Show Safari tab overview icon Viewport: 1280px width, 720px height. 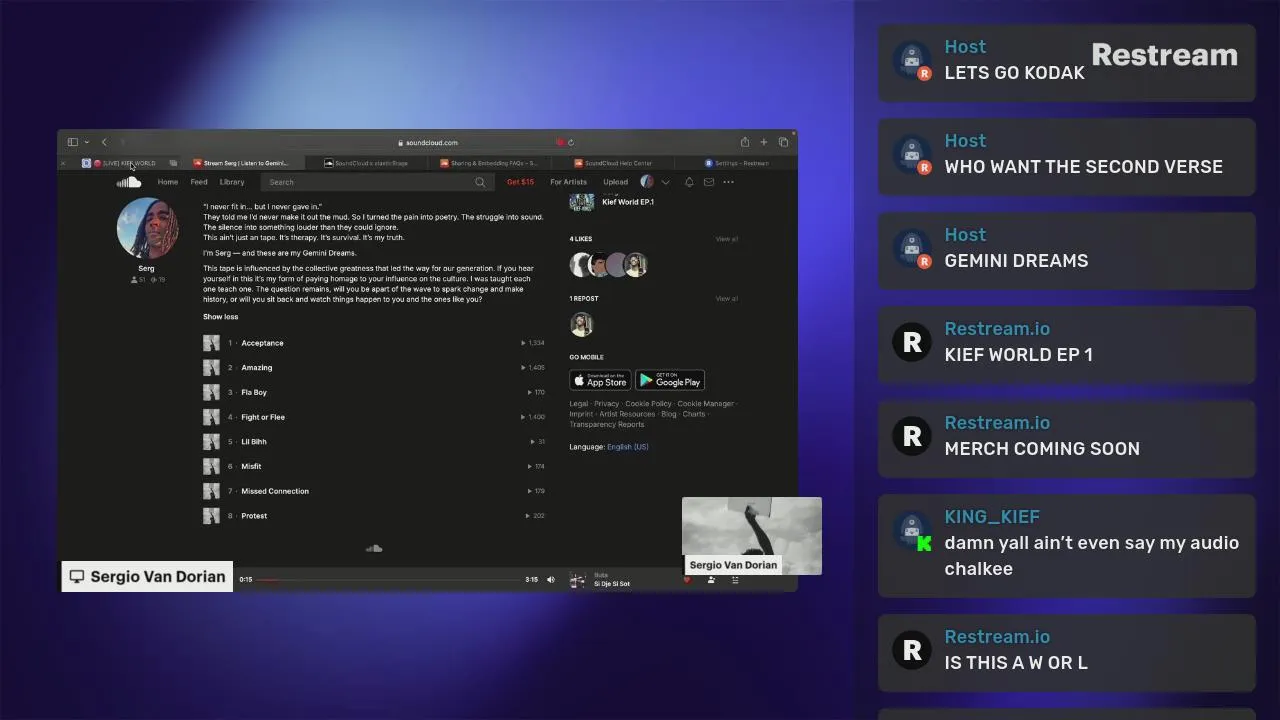pyautogui.click(x=783, y=142)
